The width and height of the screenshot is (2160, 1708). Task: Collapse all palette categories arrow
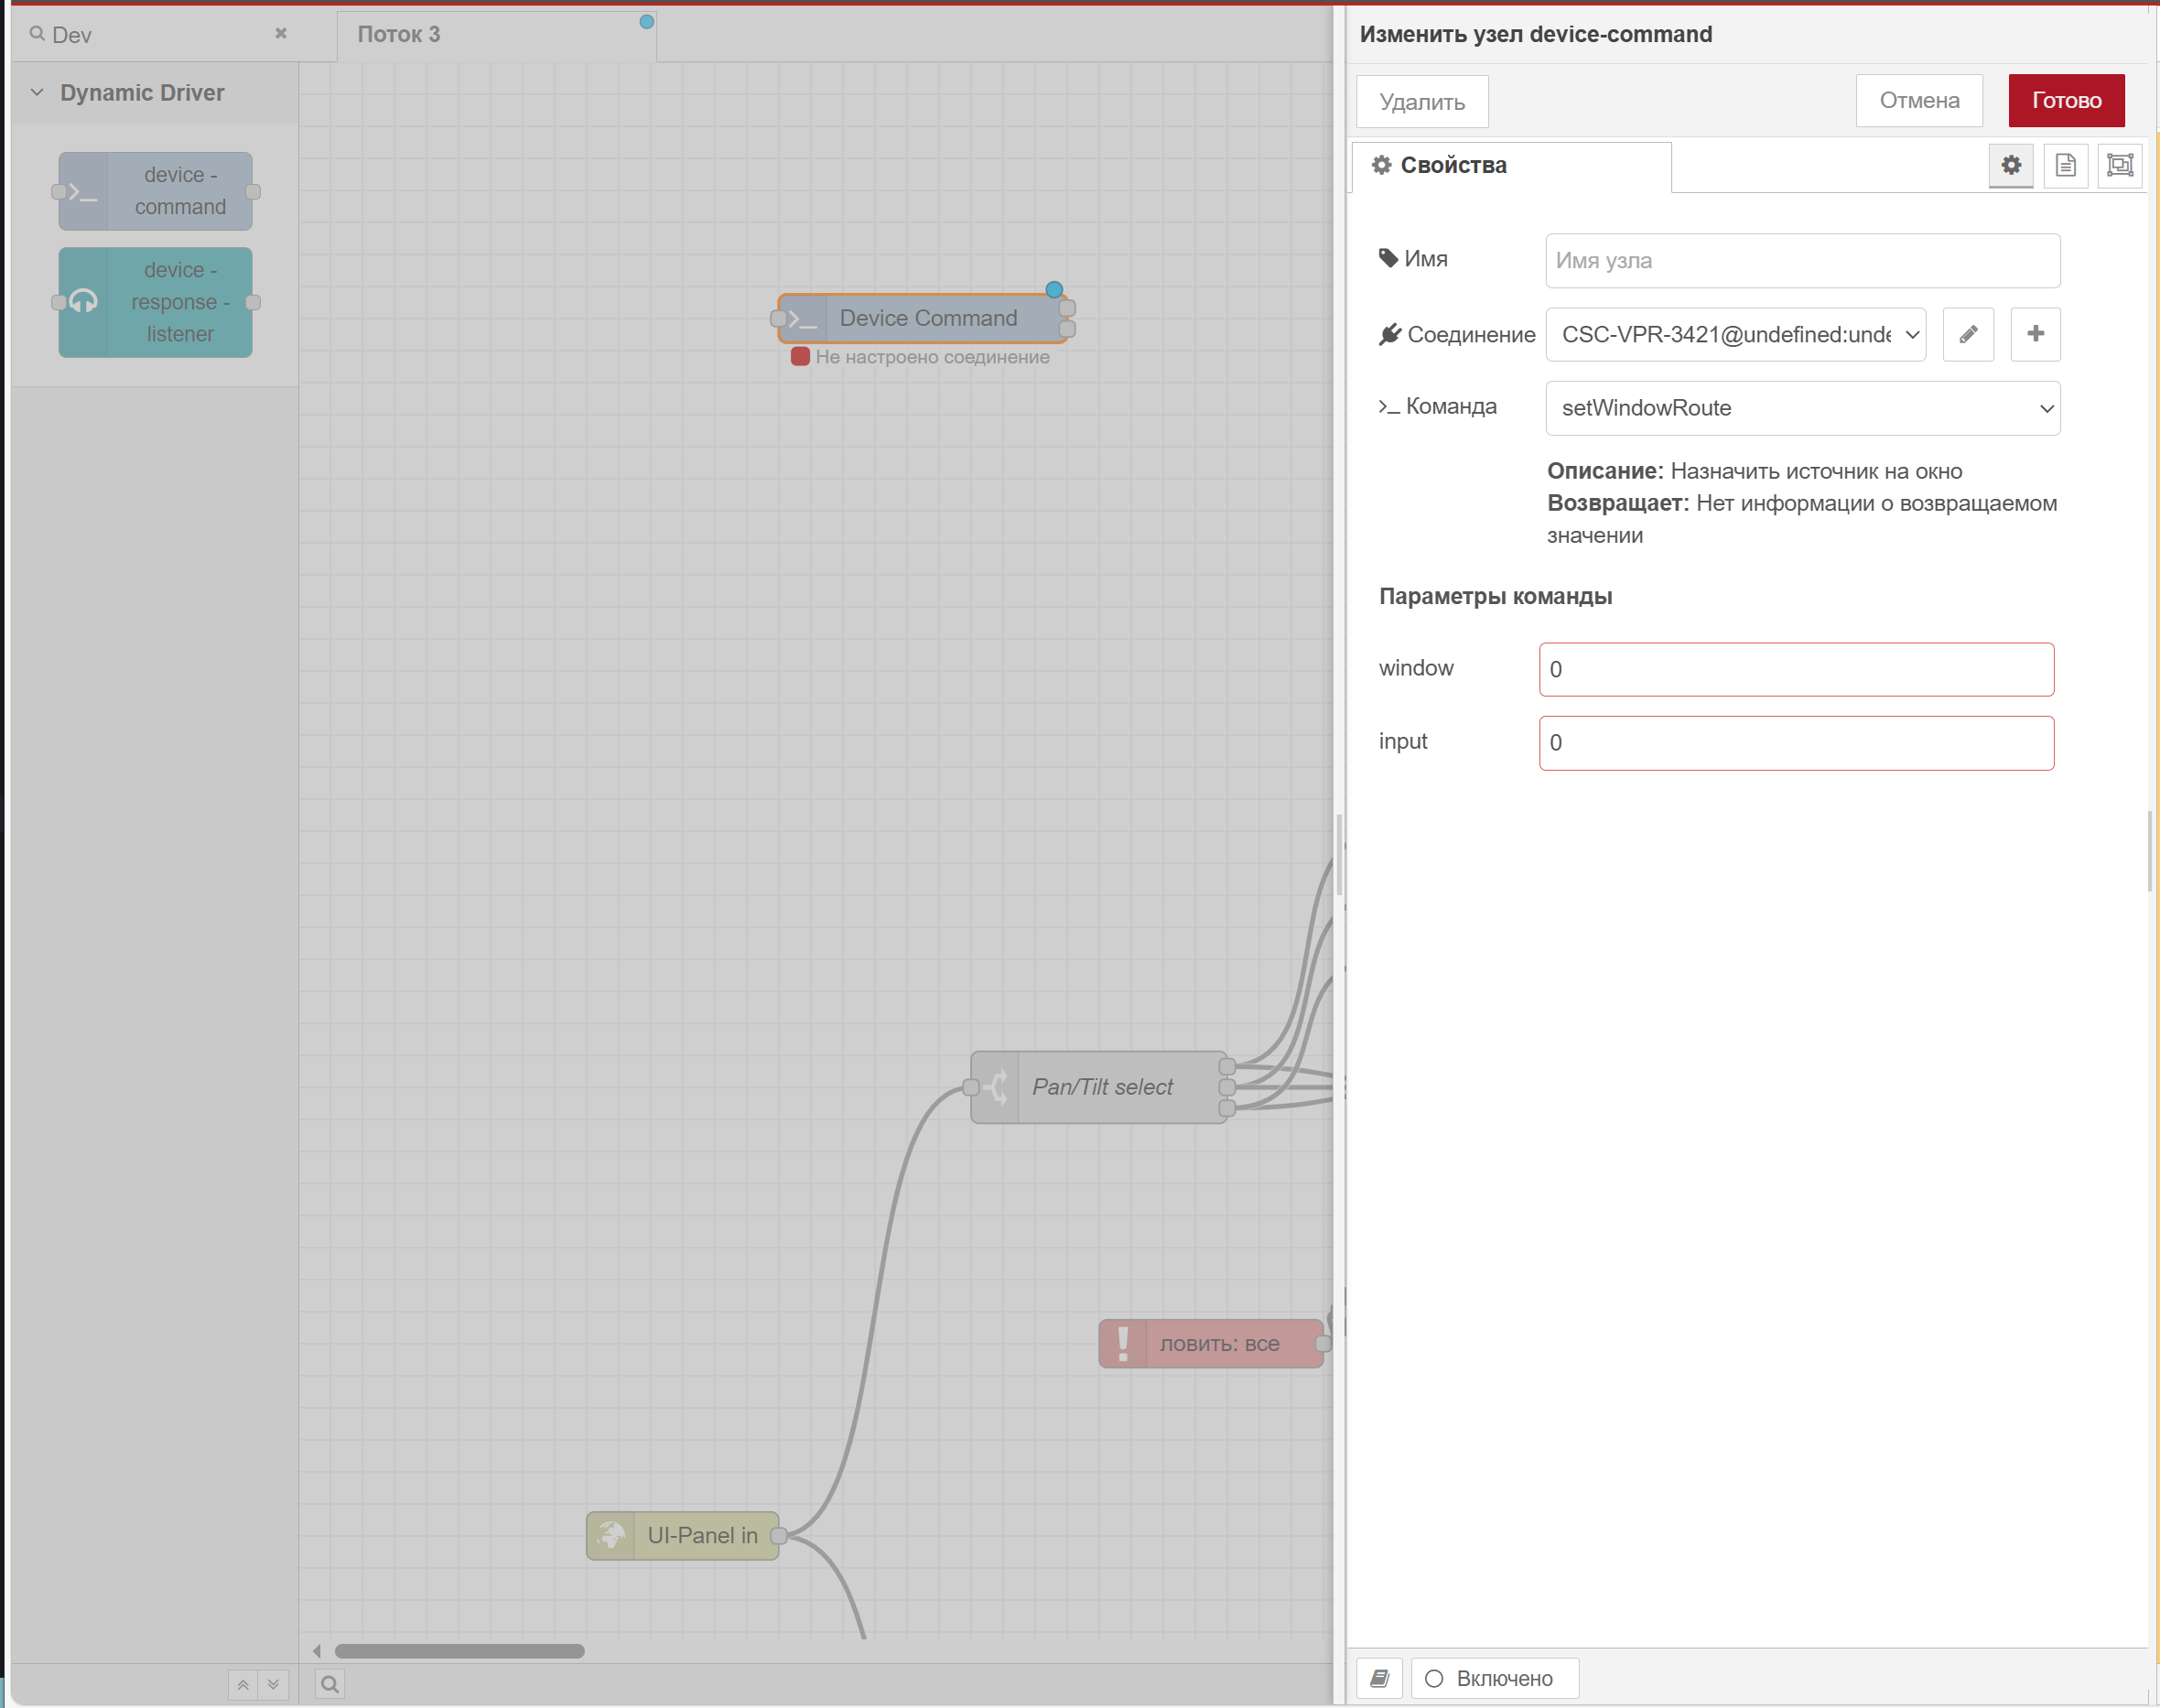tap(243, 1684)
